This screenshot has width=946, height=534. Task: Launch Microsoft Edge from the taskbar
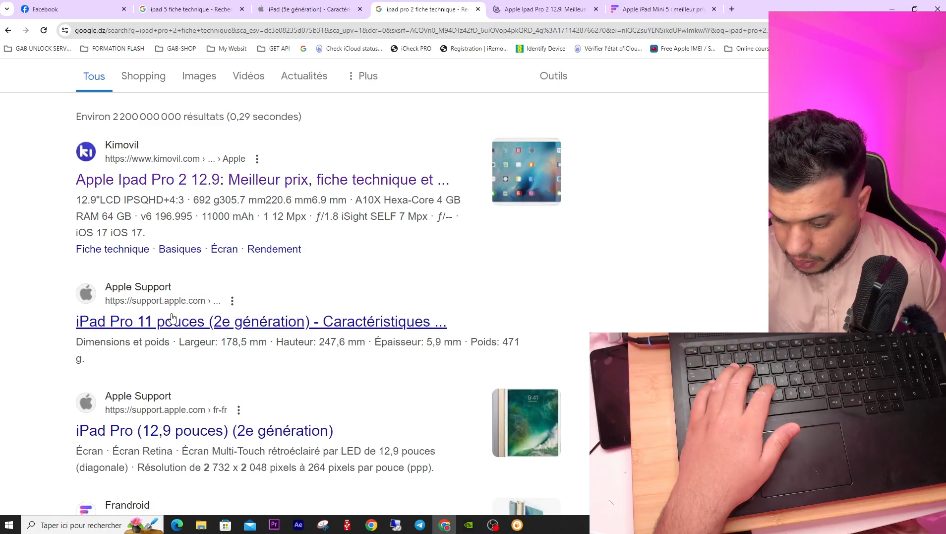click(x=177, y=525)
